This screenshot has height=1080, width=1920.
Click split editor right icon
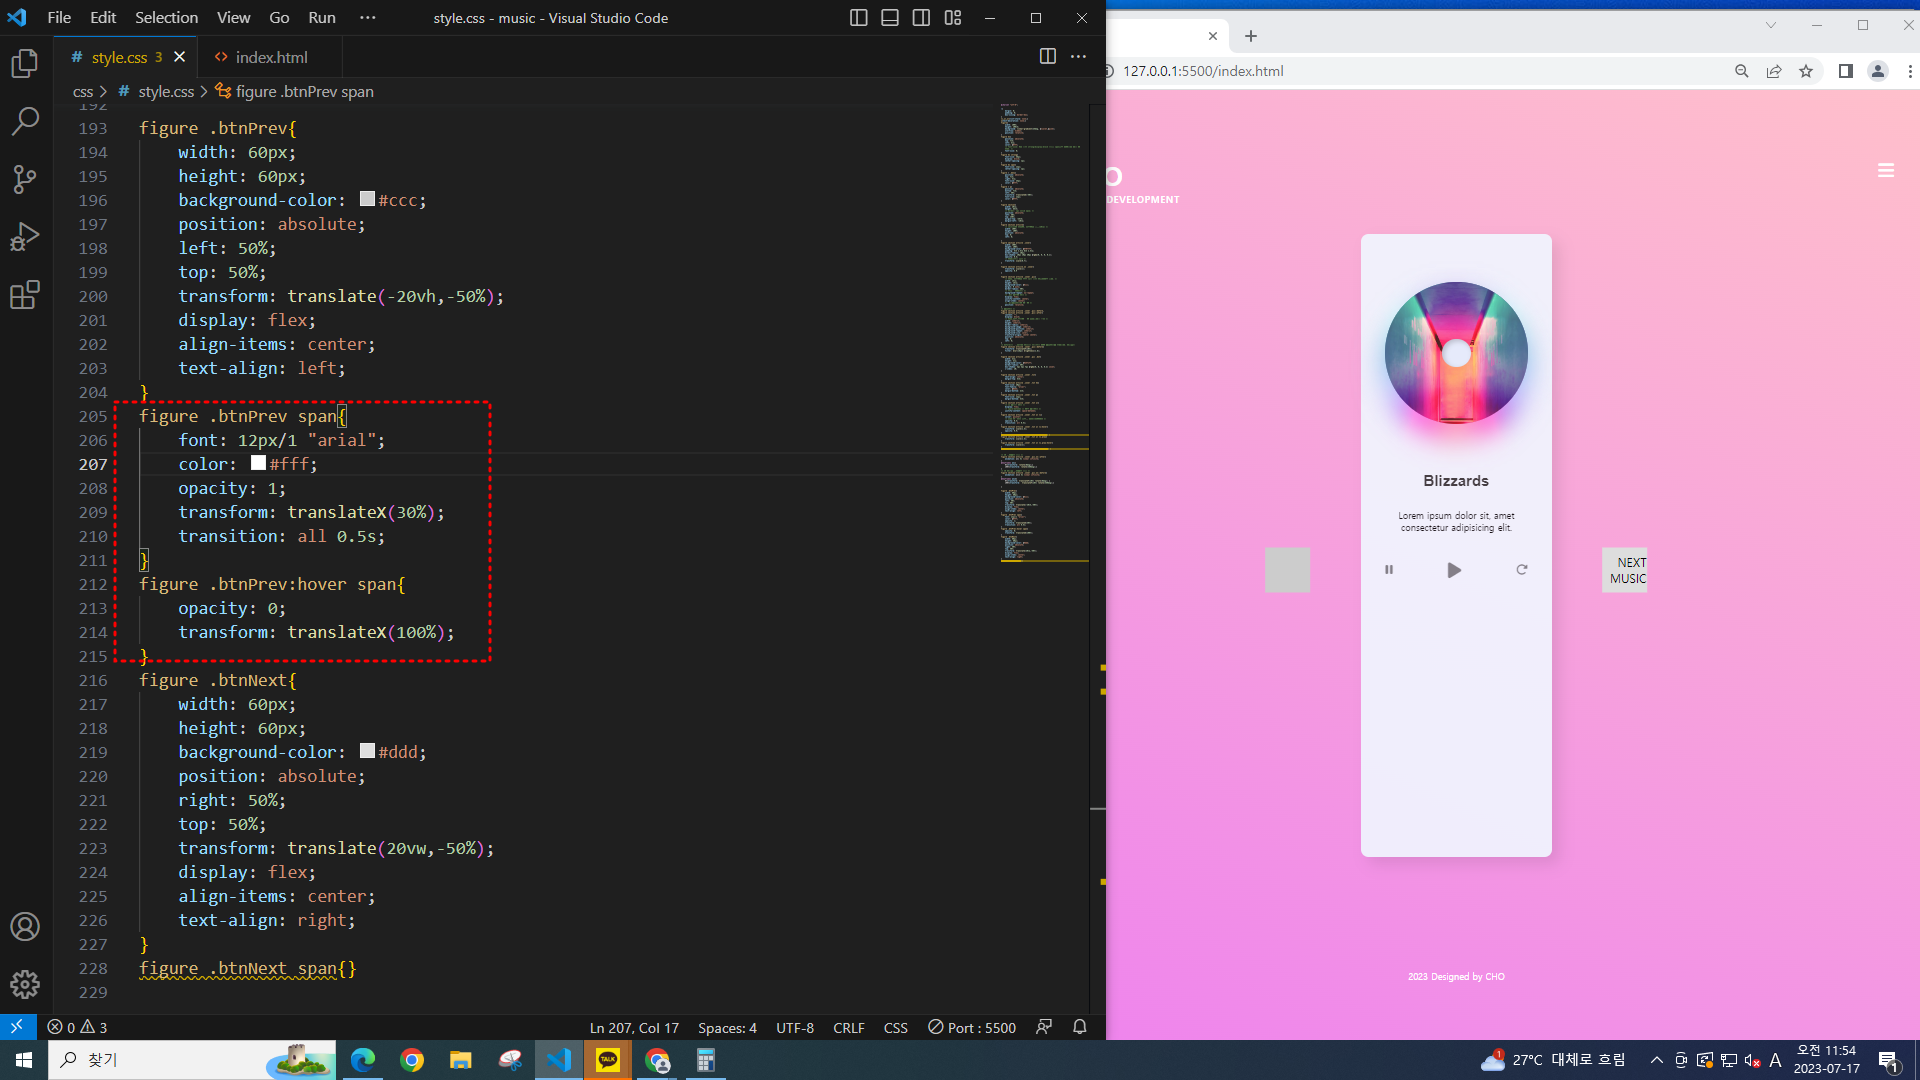[1047, 57]
